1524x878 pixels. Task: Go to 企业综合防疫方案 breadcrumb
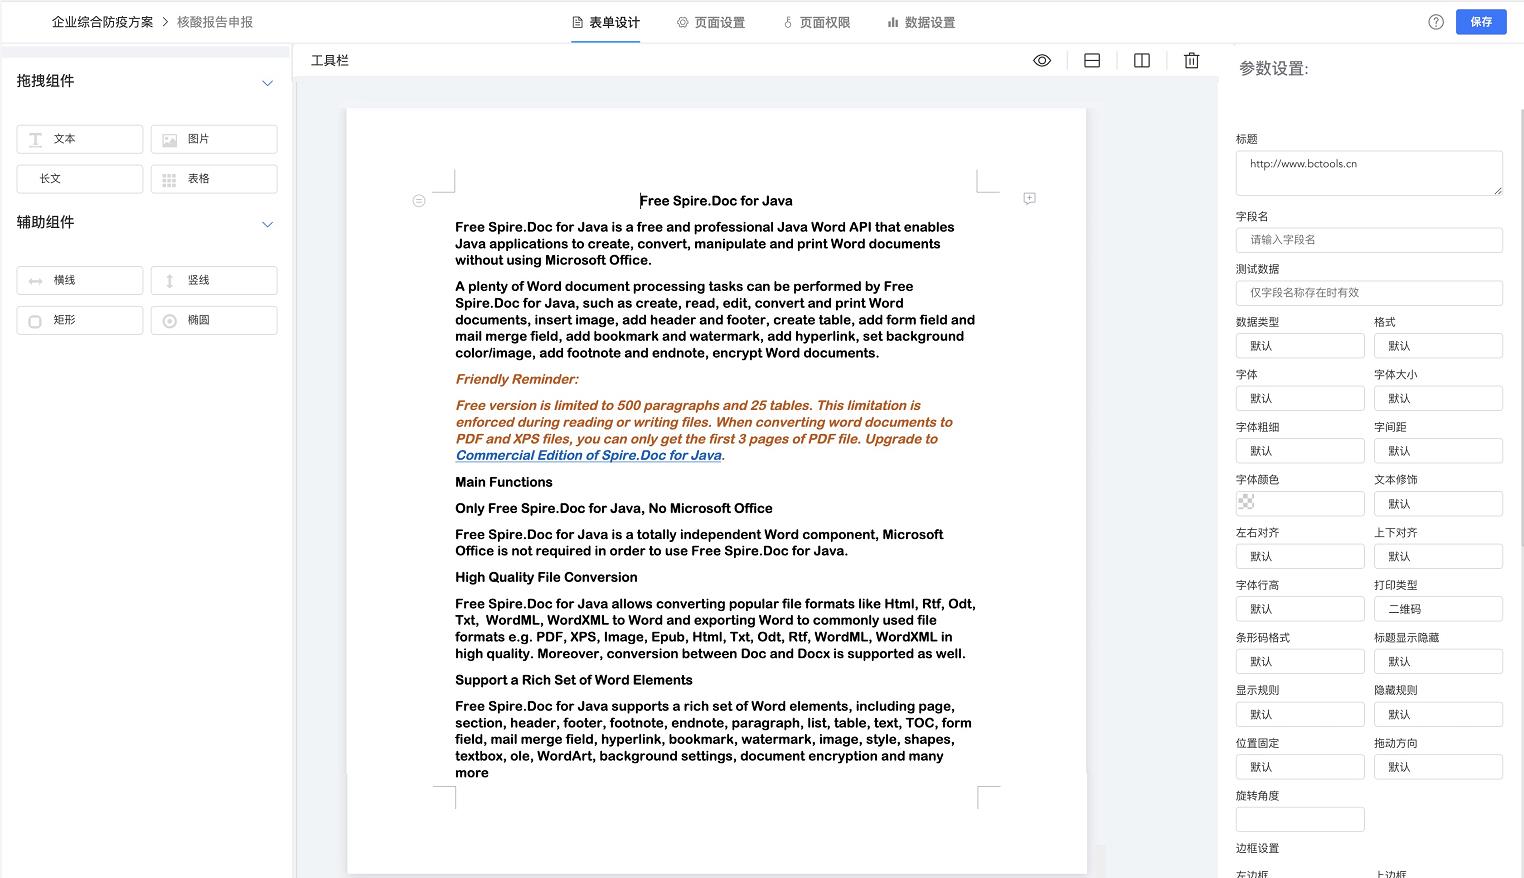103,22
